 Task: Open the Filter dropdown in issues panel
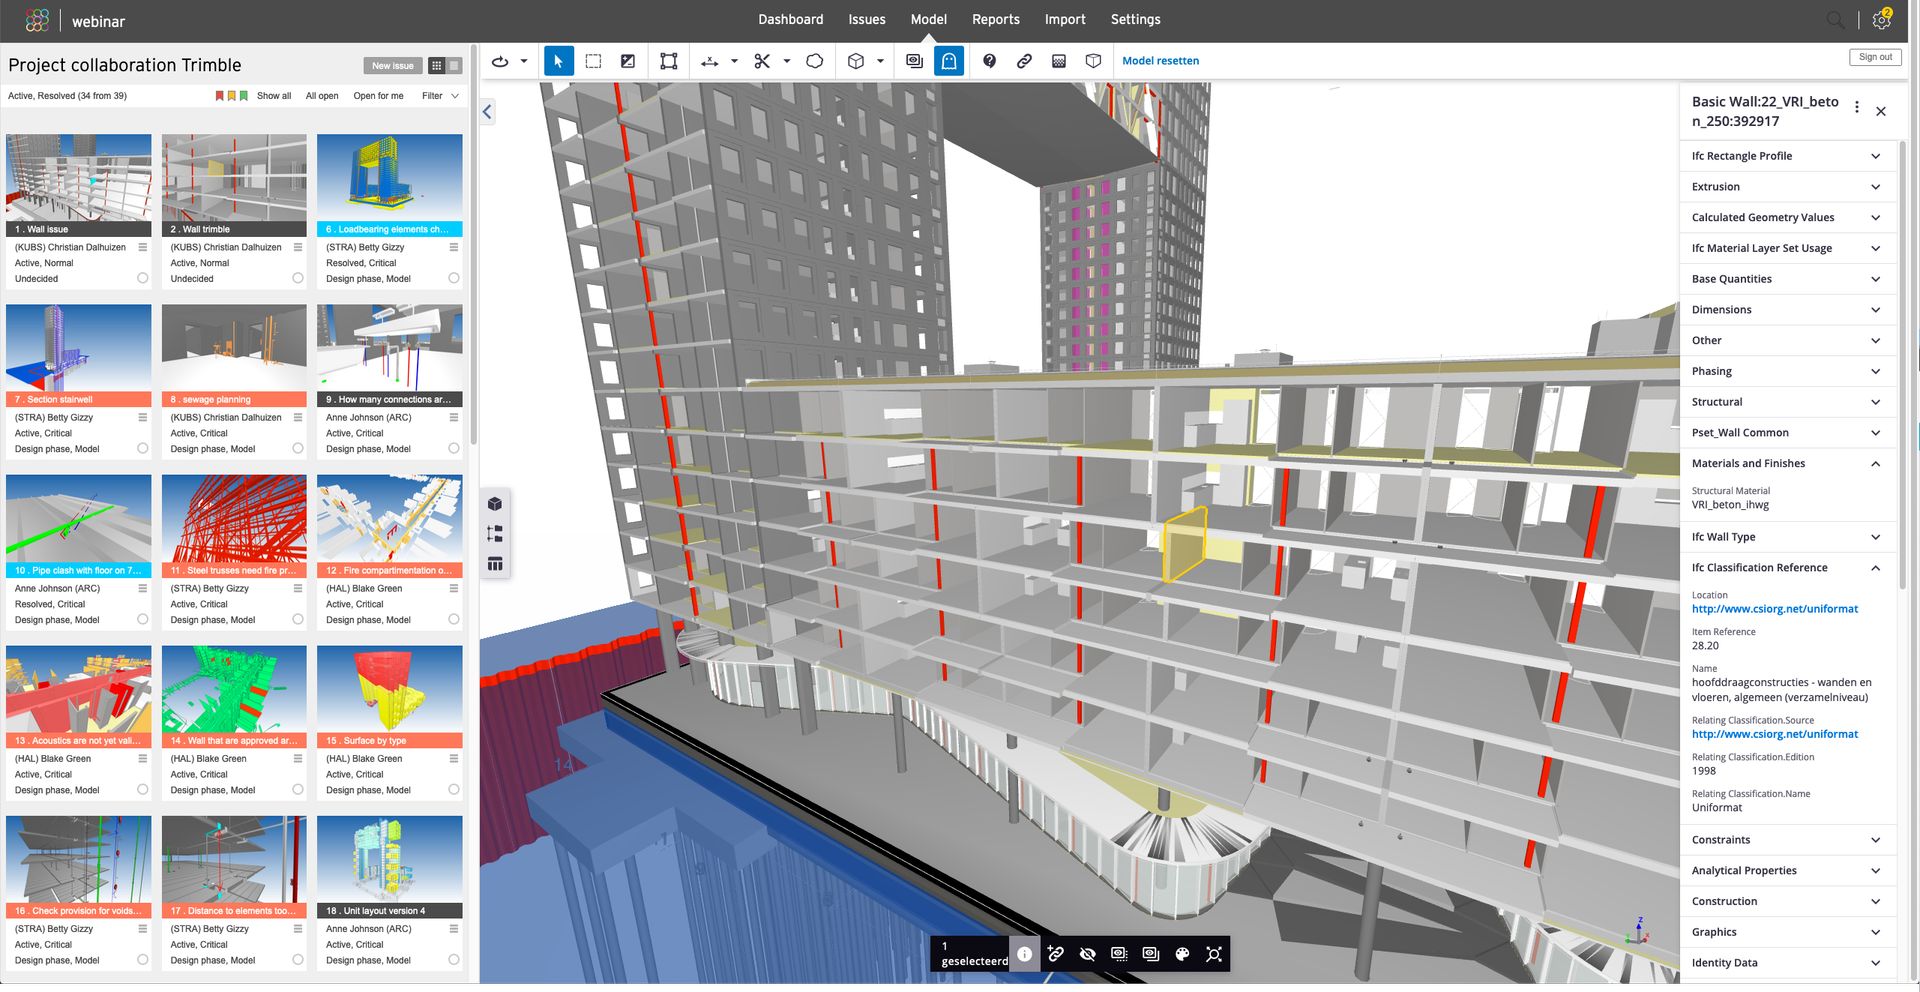[x=440, y=96]
